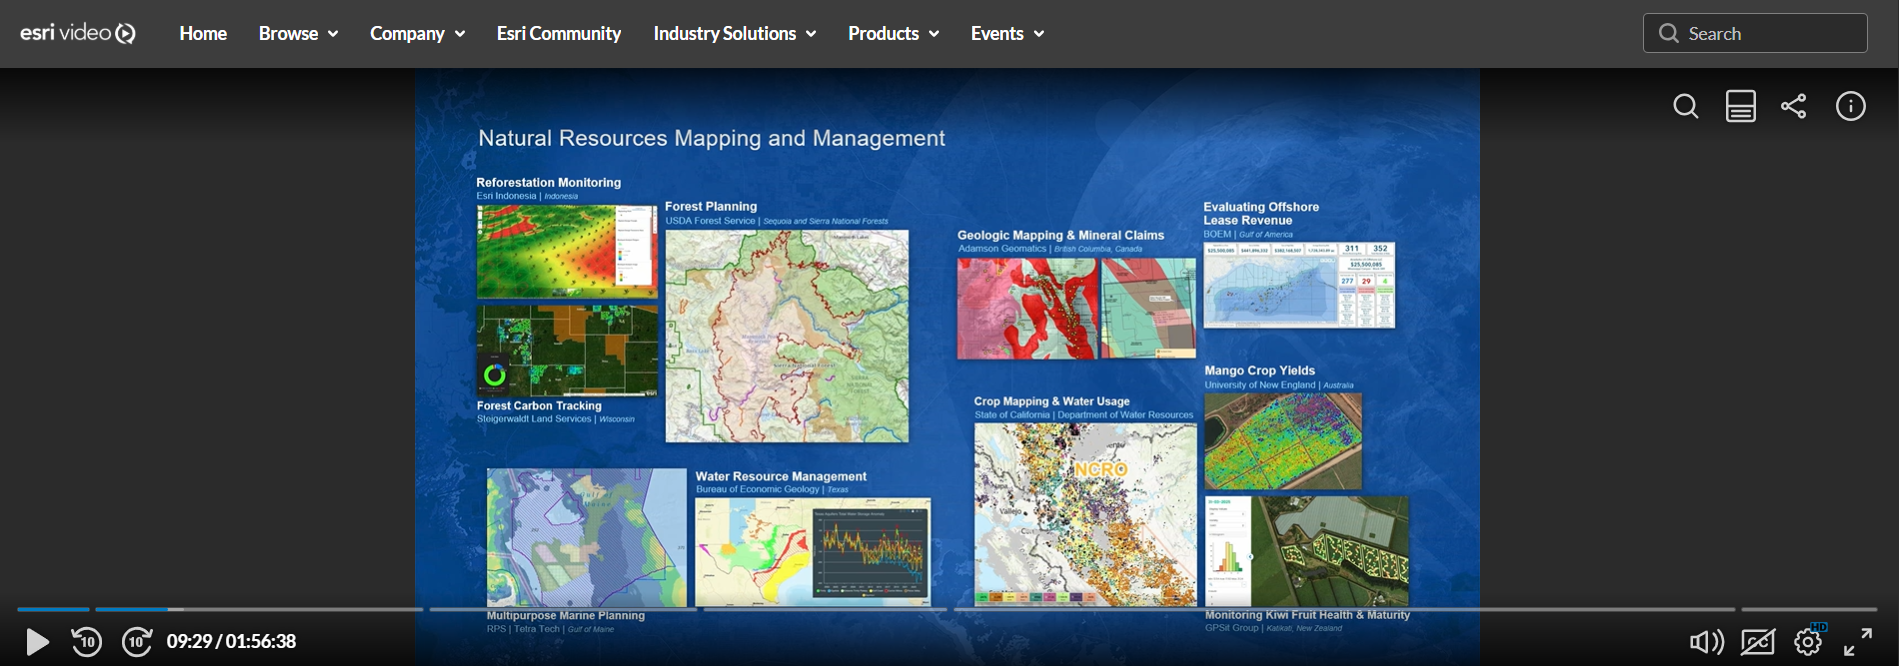This screenshot has width=1899, height=666.
Task: Click the Forest Planning map image
Action: (787, 336)
